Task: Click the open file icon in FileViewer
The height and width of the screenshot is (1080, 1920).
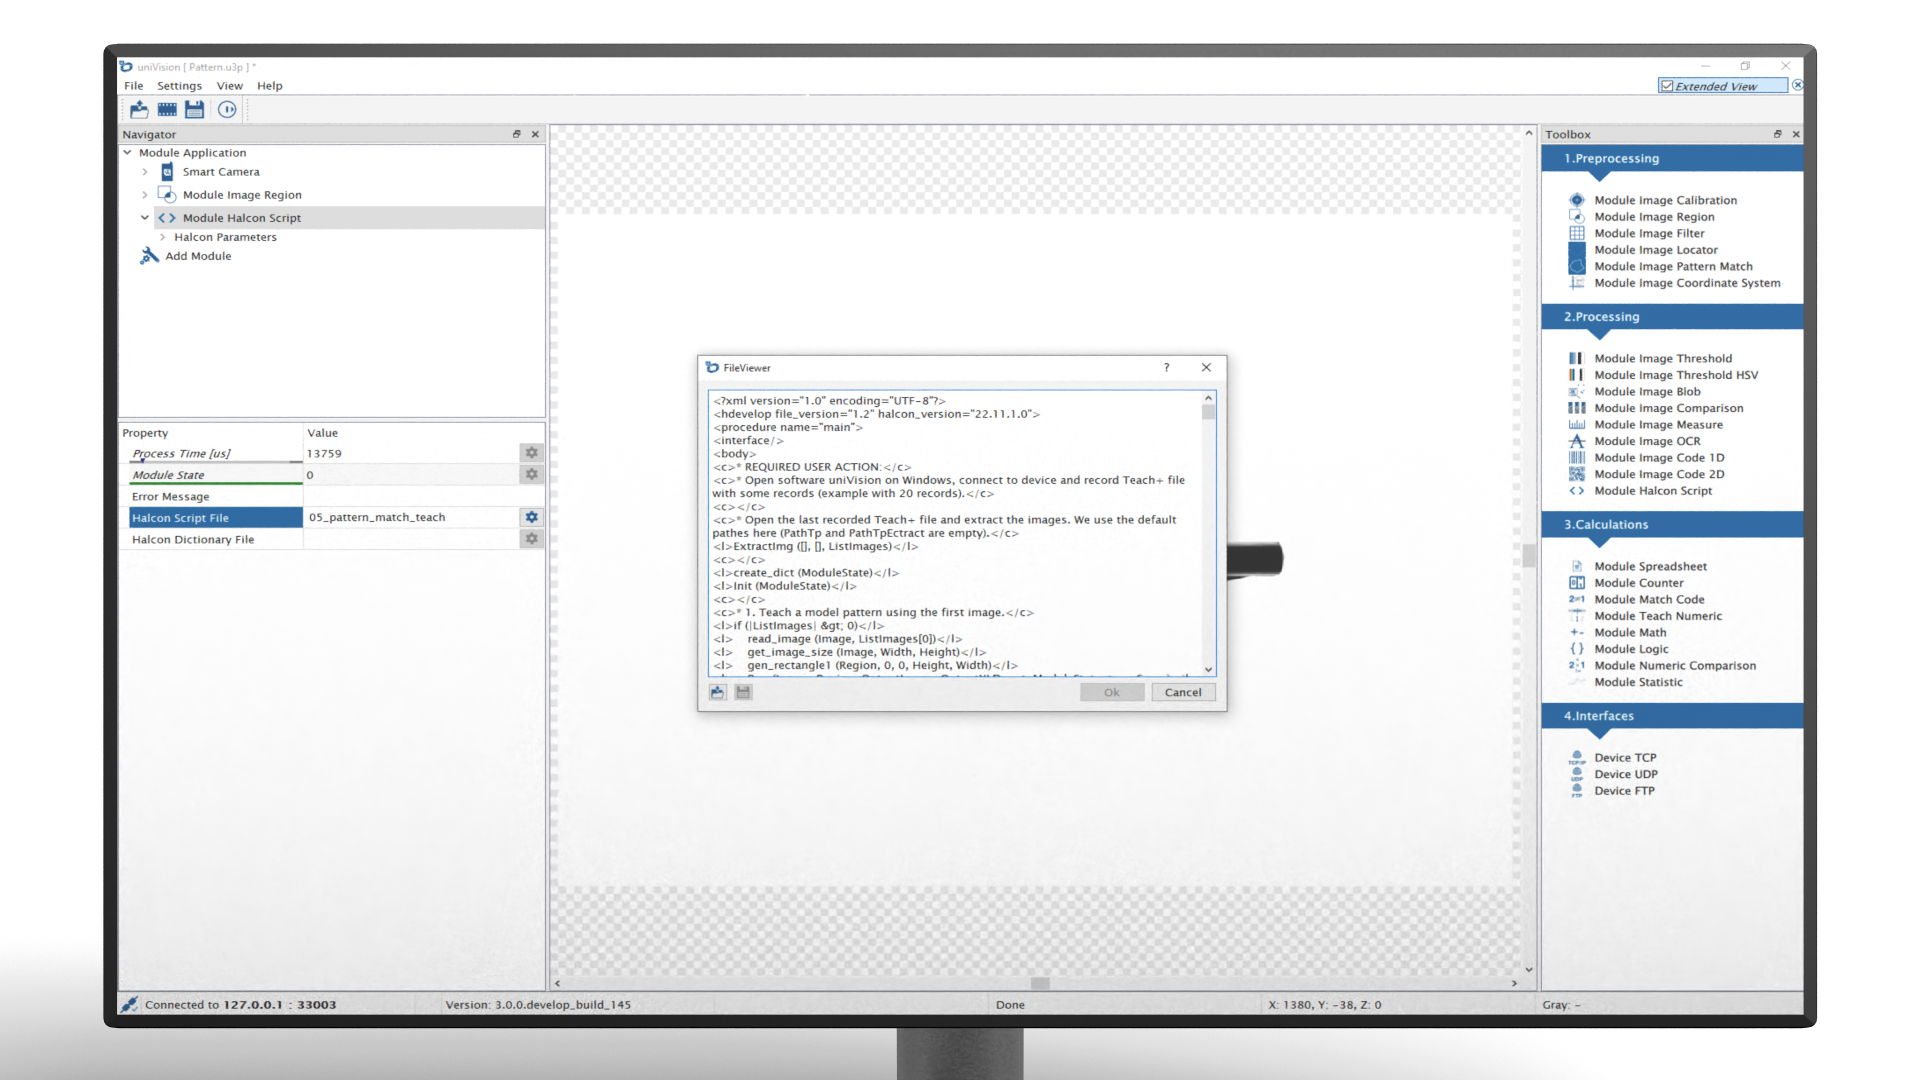Action: coord(717,692)
